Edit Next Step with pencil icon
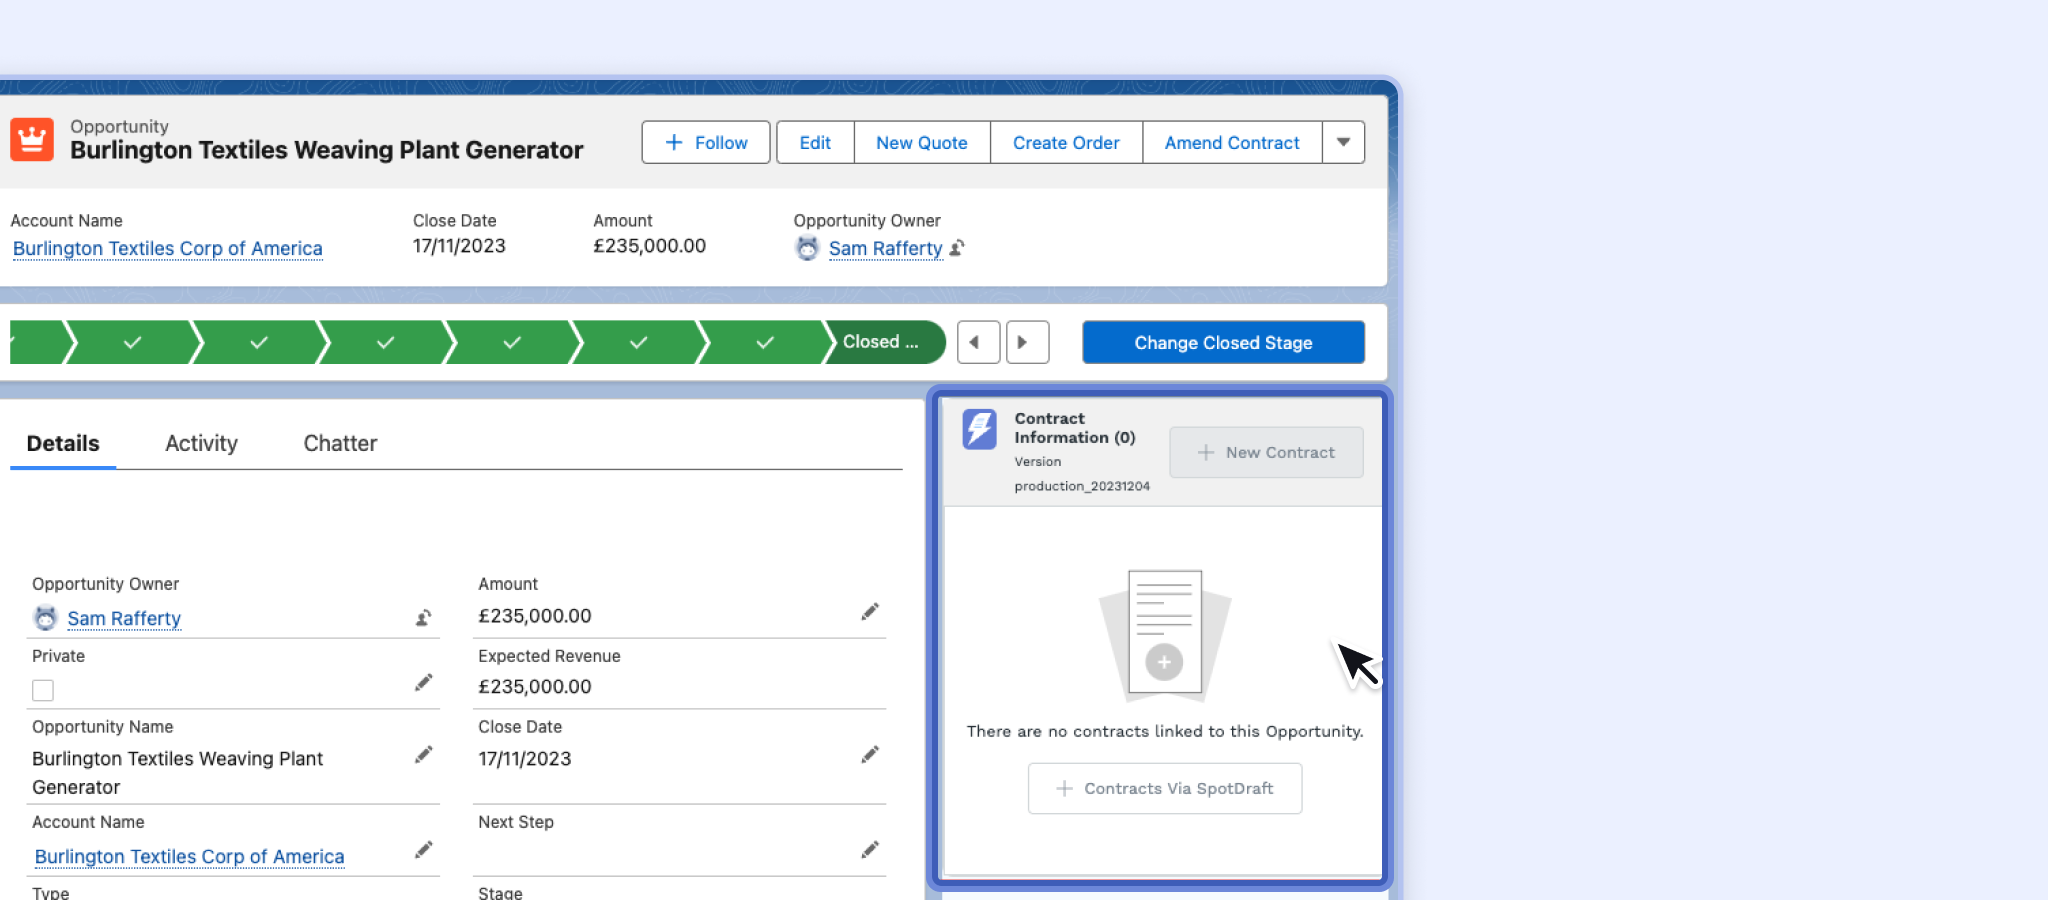Screen dimensions: 2048x900 click(x=870, y=849)
